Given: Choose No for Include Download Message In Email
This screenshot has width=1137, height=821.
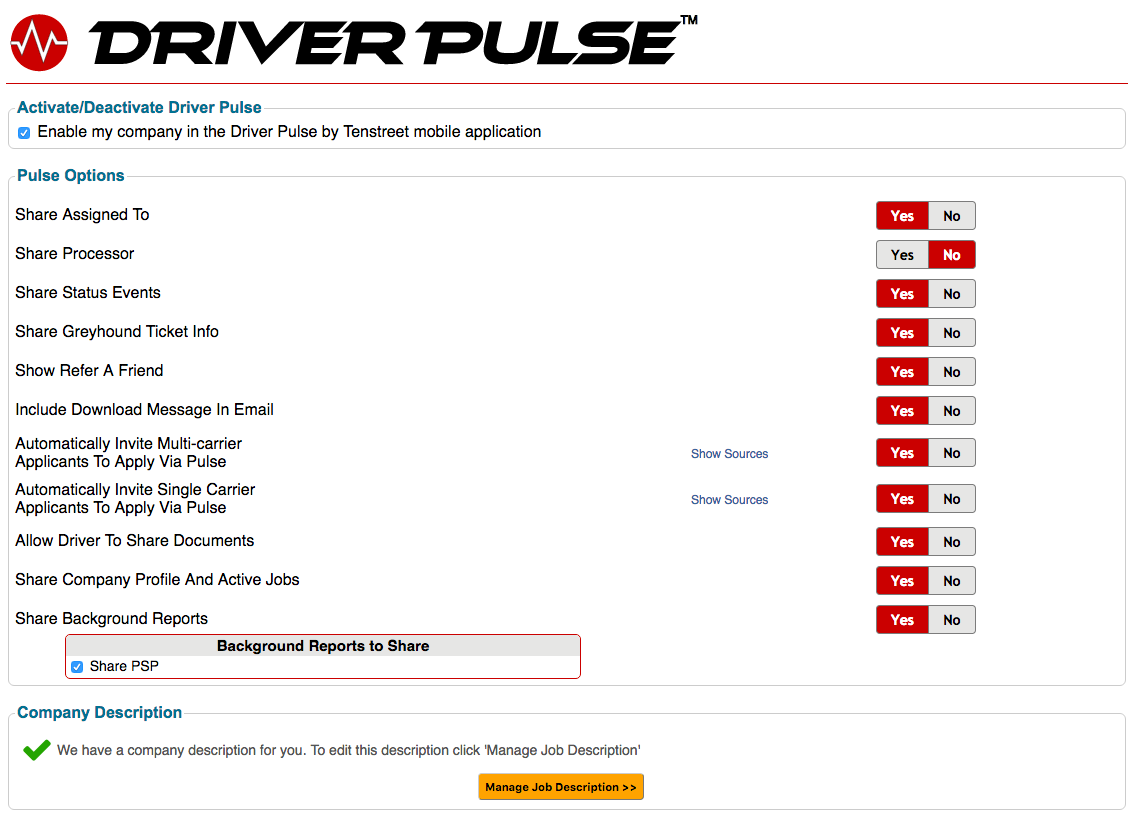Looking at the screenshot, I should (951, 411).
